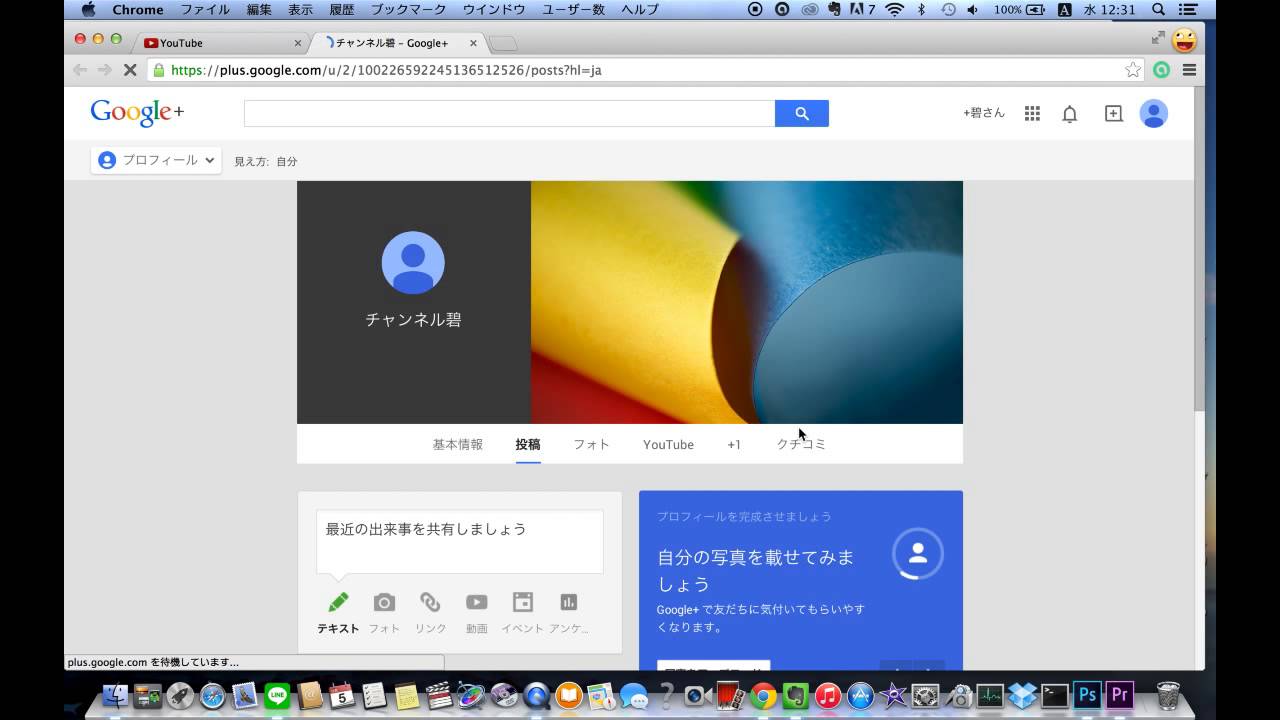
Task: Open Notification Center list icon
Action: tap(1188, 9)
